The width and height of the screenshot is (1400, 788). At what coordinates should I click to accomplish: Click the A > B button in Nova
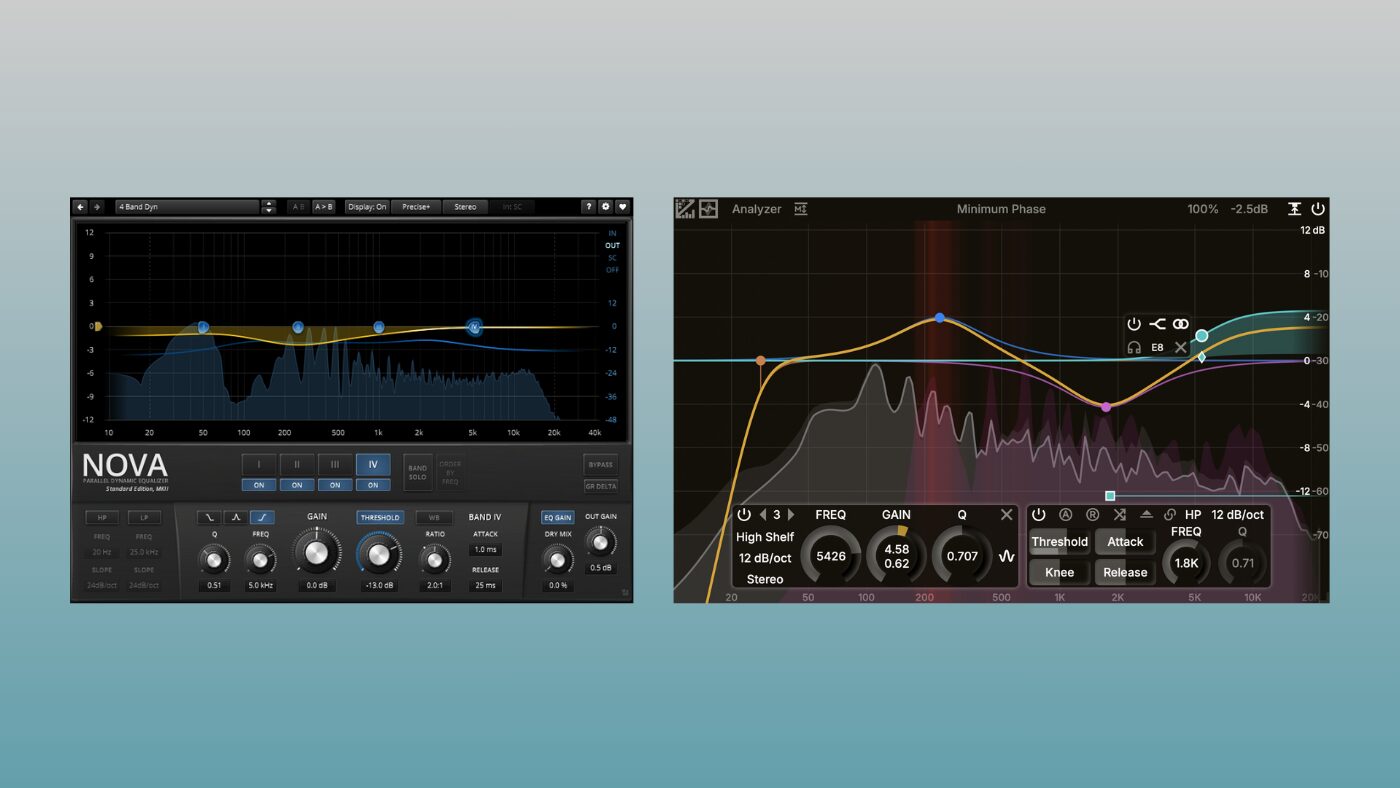pos(325,206)
